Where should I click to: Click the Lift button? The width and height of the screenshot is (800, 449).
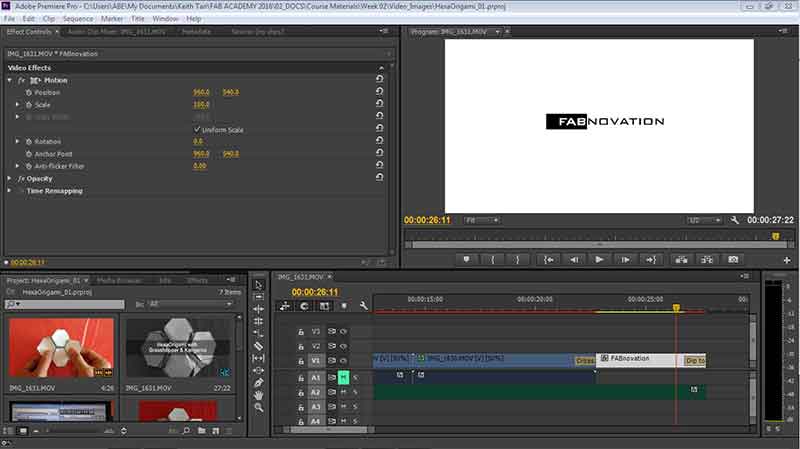[681, 260]
